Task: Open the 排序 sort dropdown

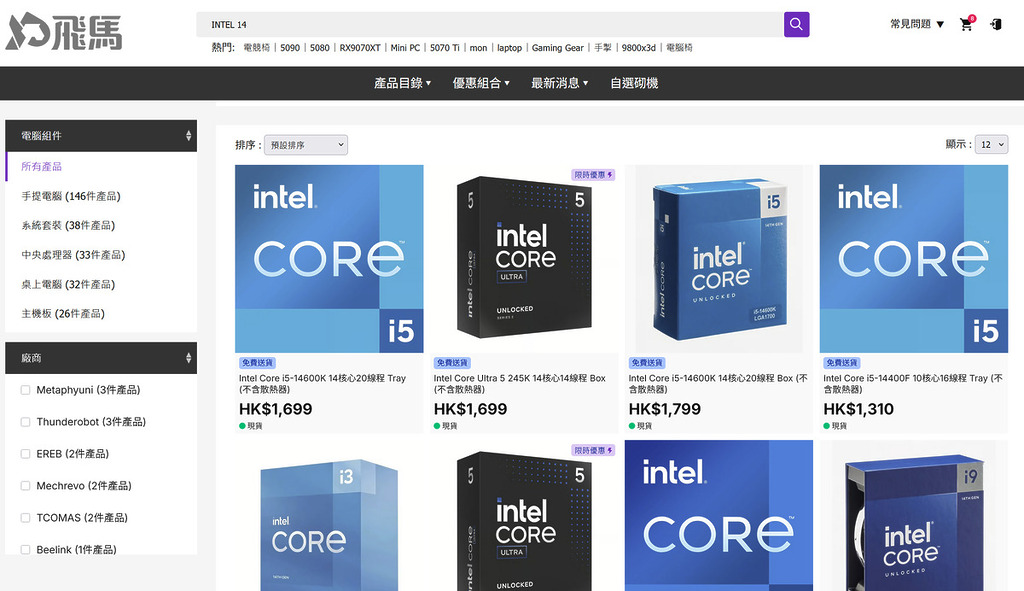Action: pos(305,145)
